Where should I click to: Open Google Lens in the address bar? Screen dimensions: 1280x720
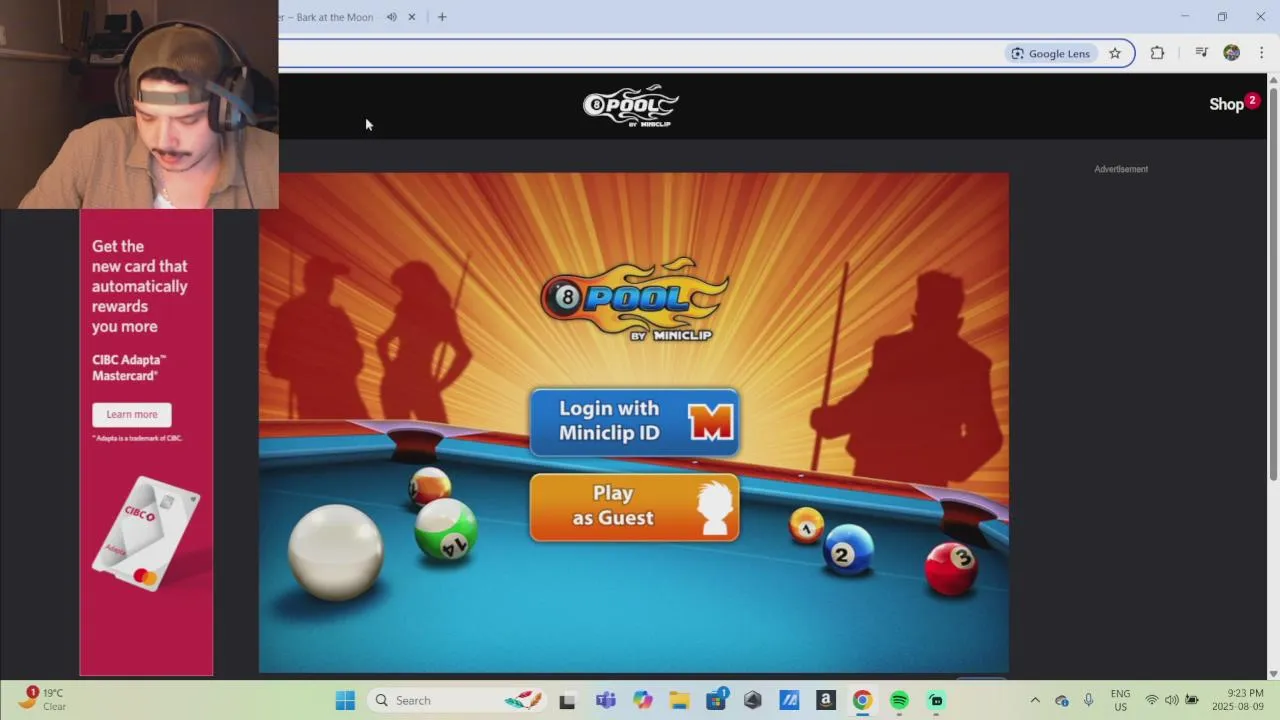point(1050,53)
